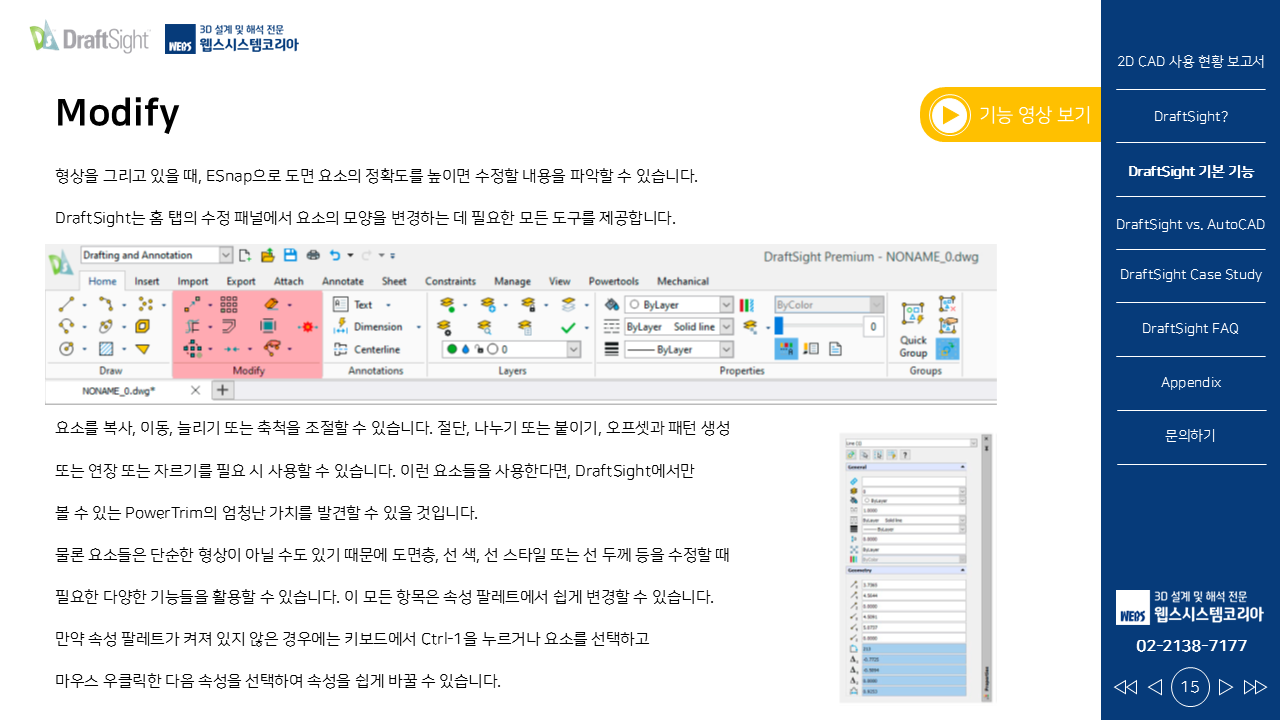The width and height of the screenshot is (1280, 720).
Task: Jump to the first page double arrow
Action: 1126,687
